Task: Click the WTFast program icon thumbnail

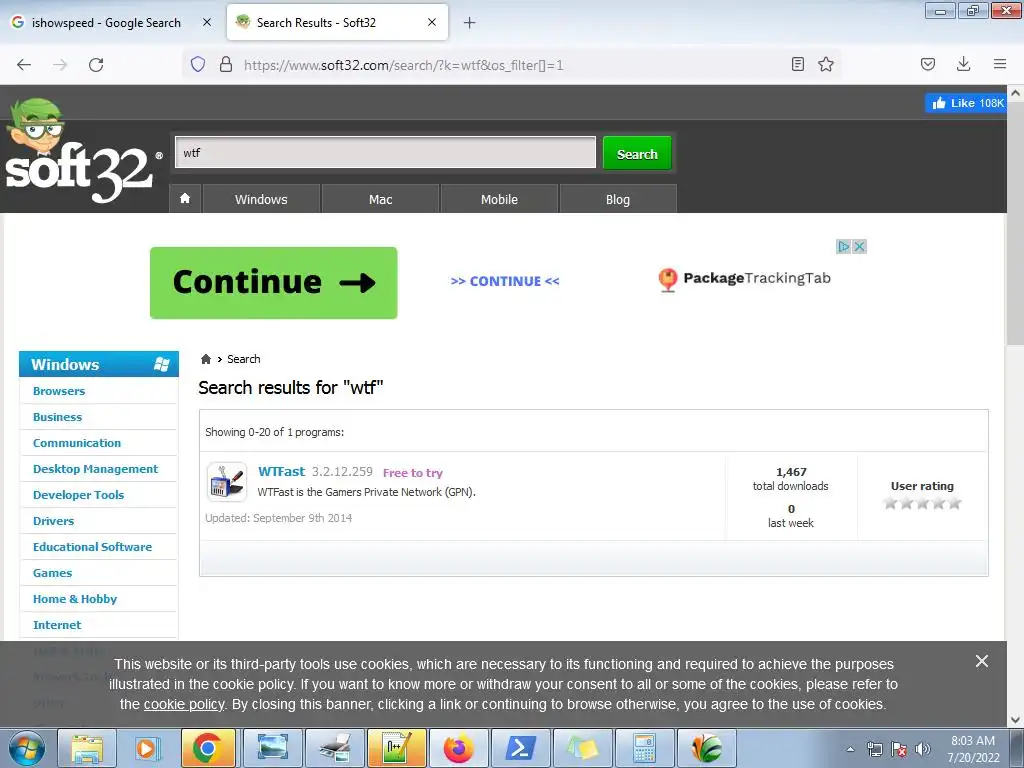Action: click(x=227, y=482)
